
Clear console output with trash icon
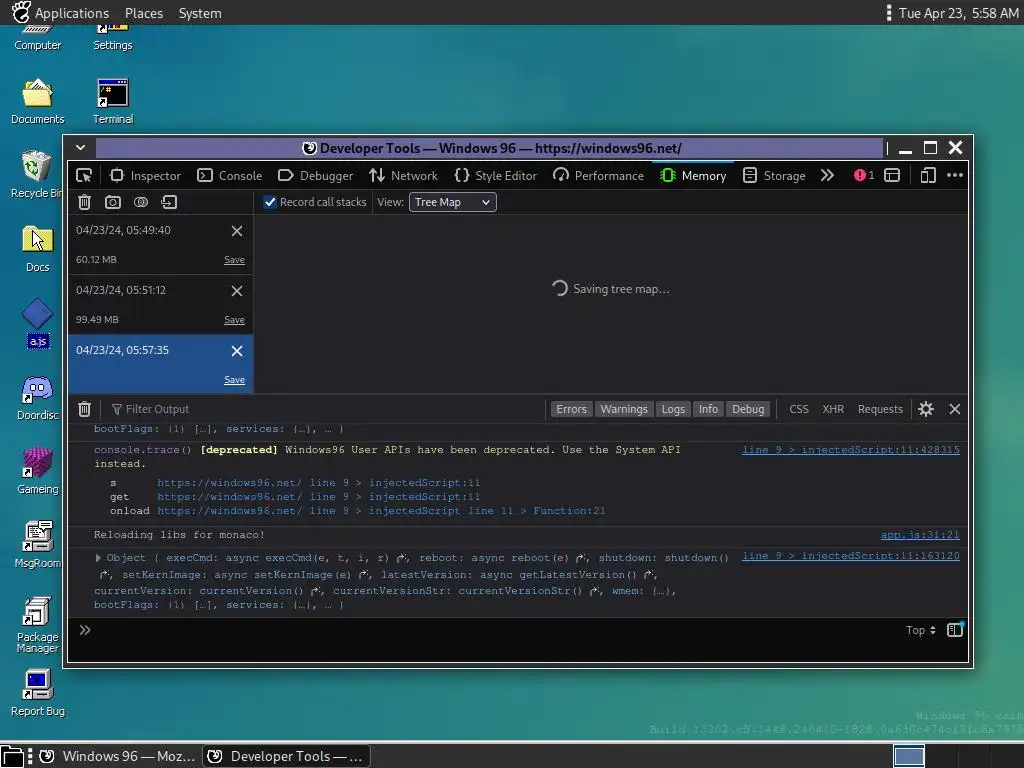[84, 409]
